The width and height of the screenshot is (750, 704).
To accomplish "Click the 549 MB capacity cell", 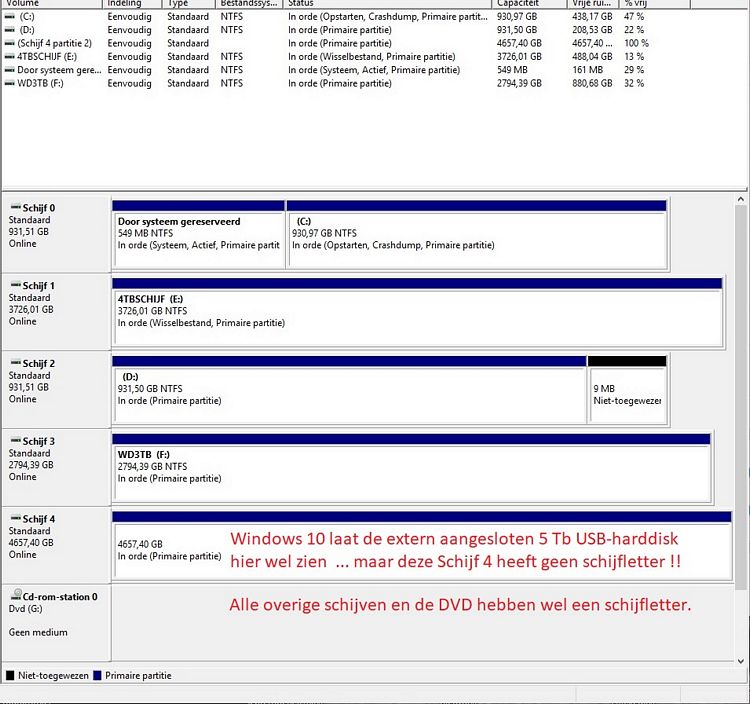I will coord(512,70).
